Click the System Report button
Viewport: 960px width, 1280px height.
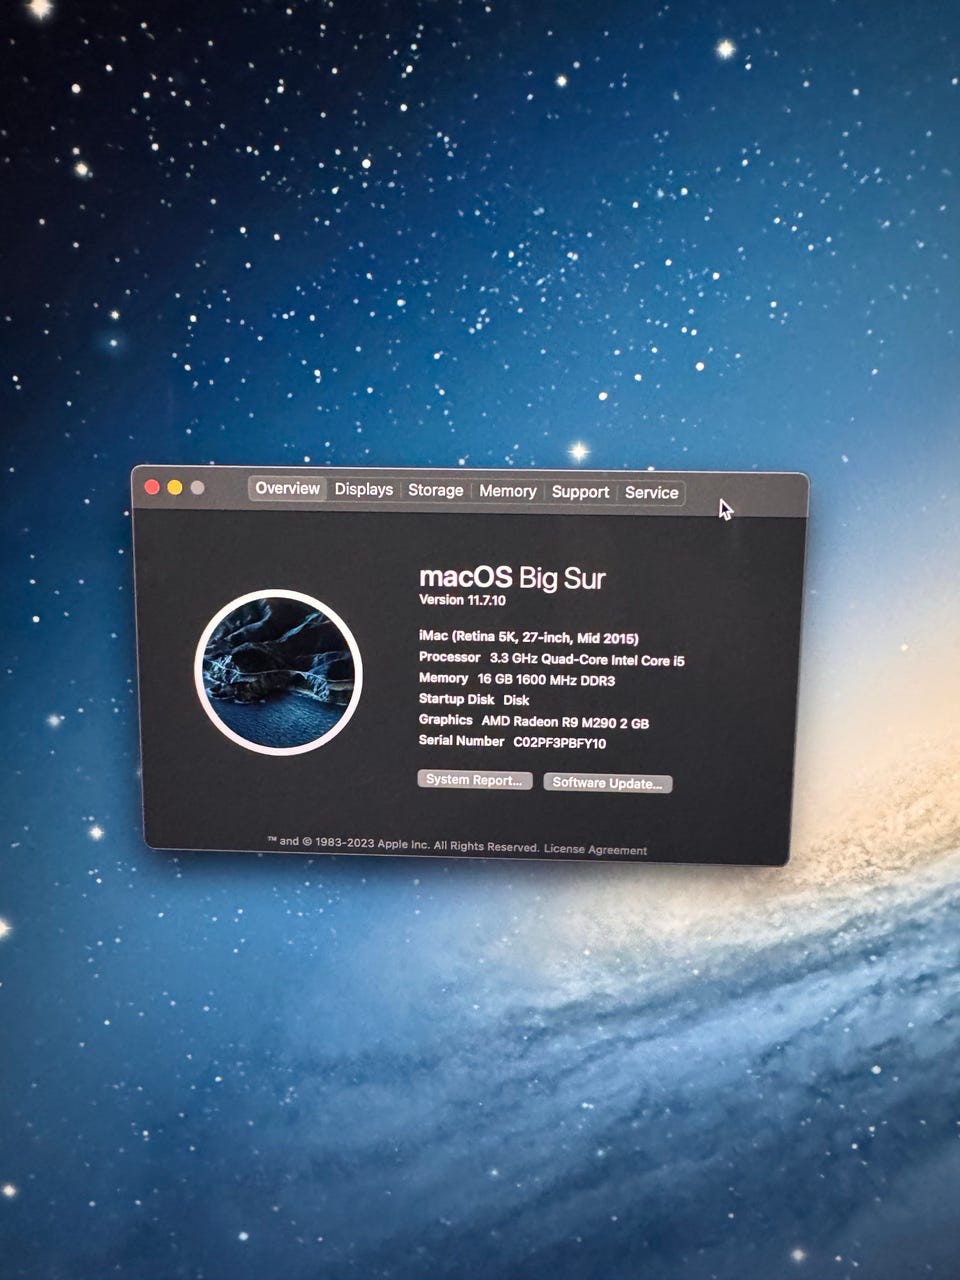(x=474, y=780)
